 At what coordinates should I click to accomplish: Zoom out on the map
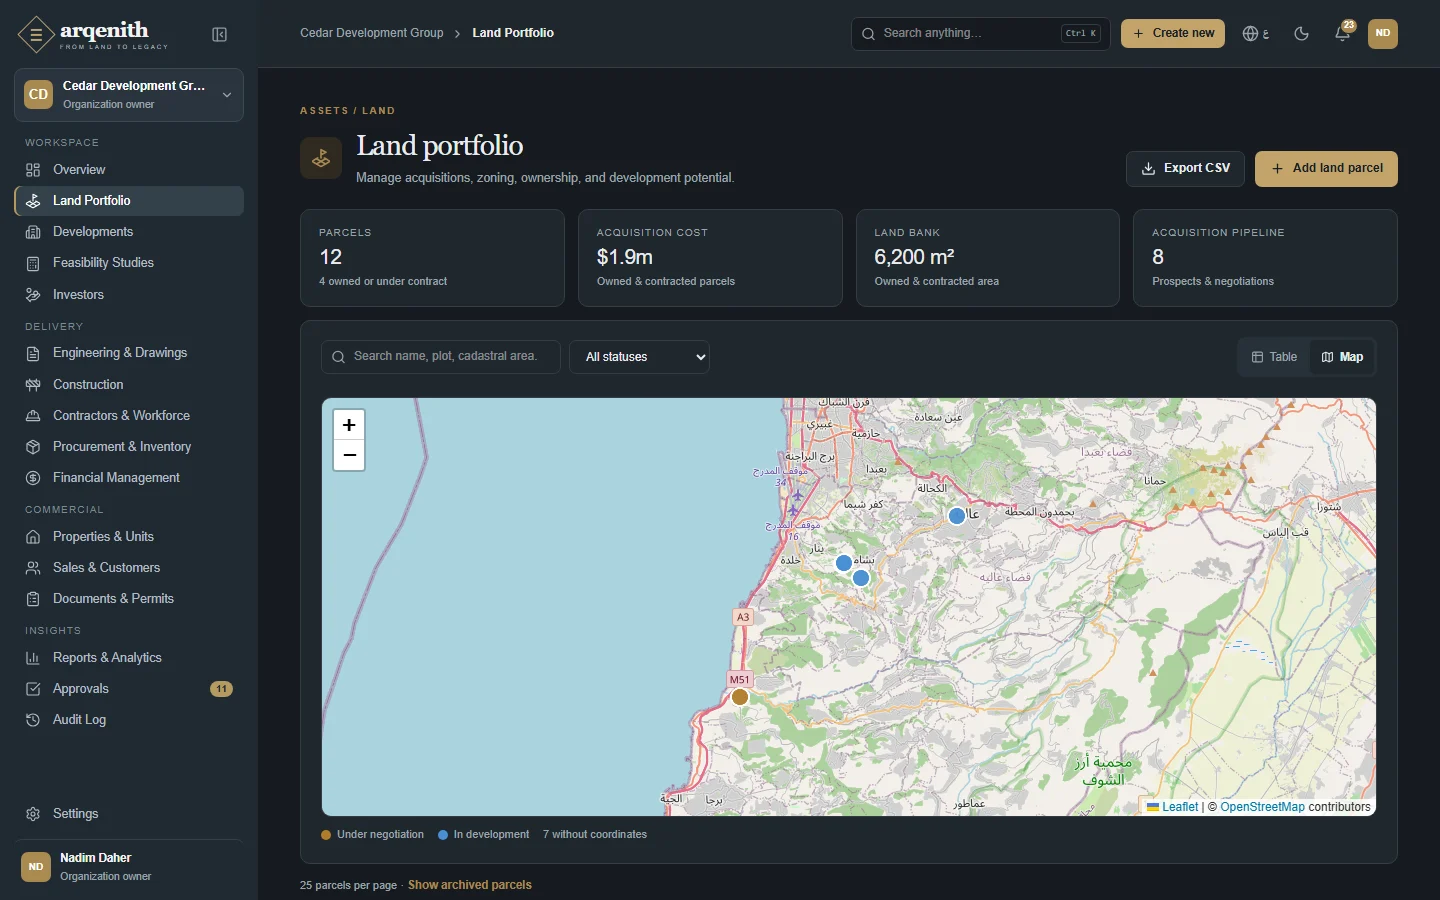(349, 456)
